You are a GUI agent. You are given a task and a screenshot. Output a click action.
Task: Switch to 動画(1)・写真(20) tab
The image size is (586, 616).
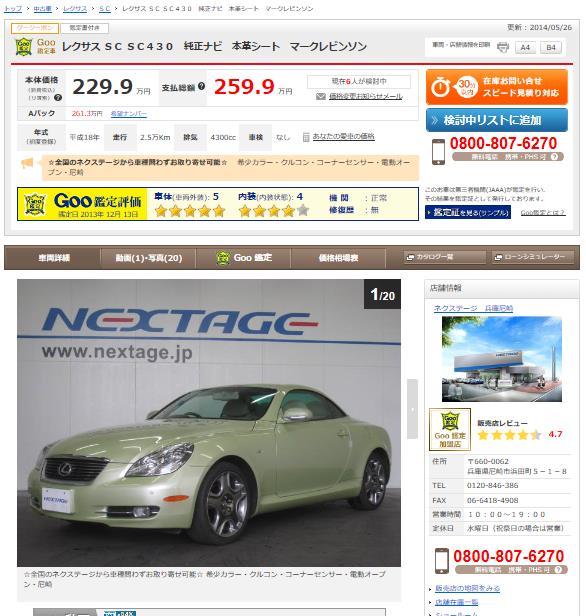148,258
